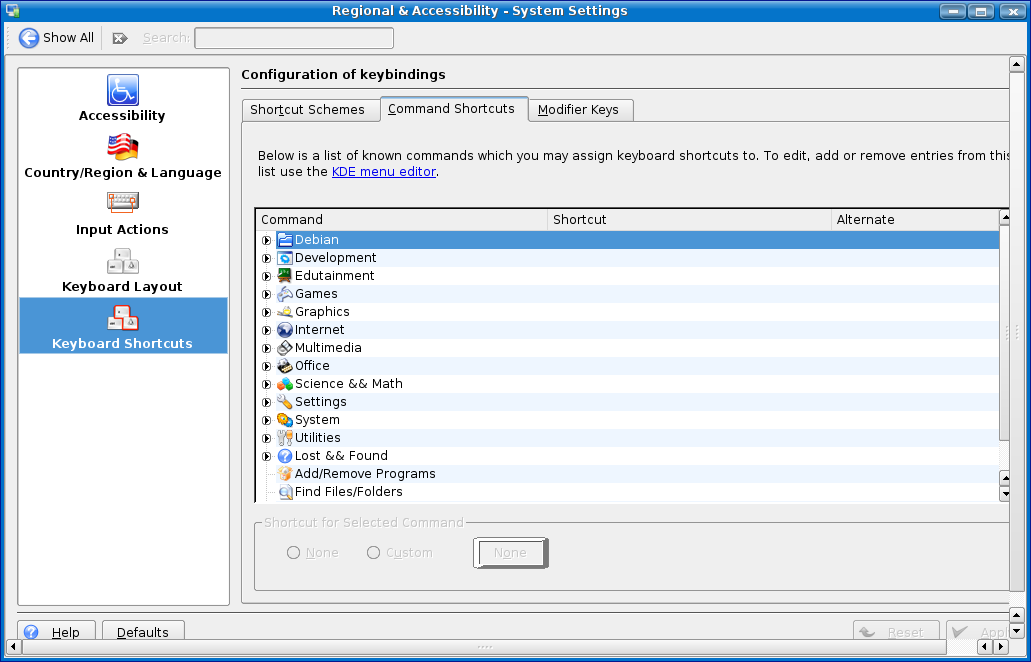Open the Modifier Keys tab
Screen dimensions: 1031x662
[578, 110]
